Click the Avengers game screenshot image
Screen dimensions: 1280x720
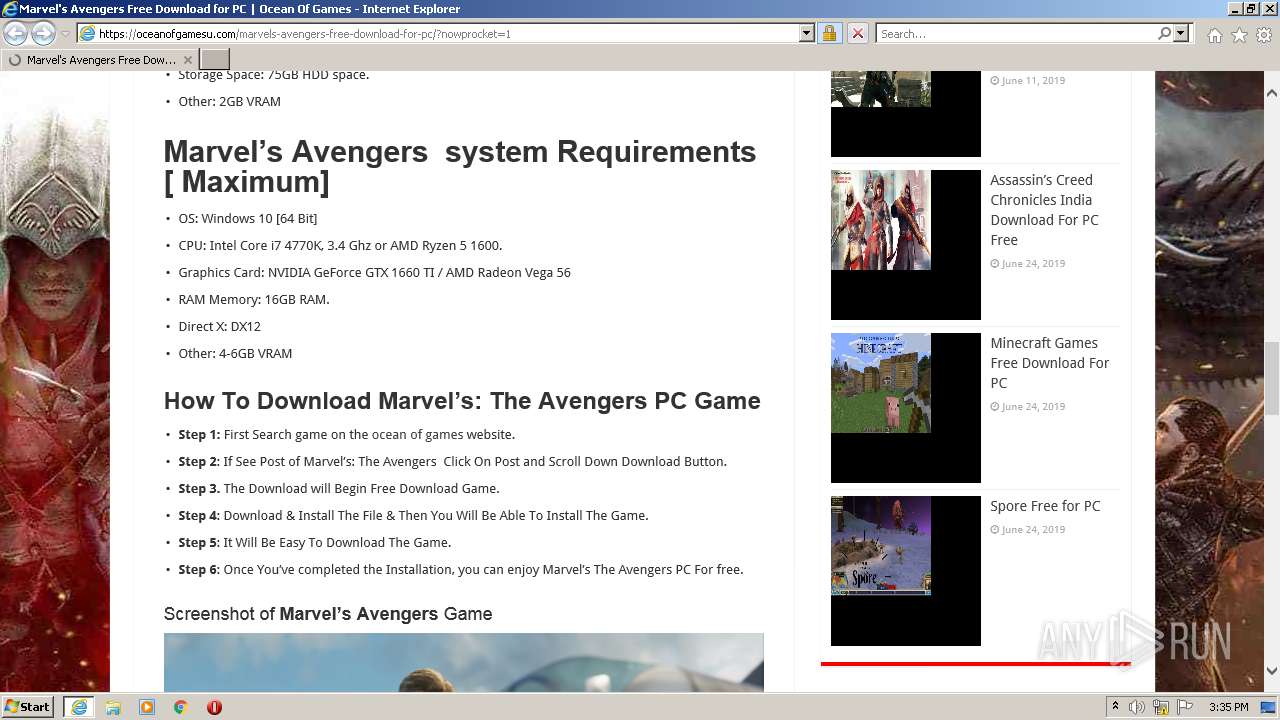click(463, 662)
